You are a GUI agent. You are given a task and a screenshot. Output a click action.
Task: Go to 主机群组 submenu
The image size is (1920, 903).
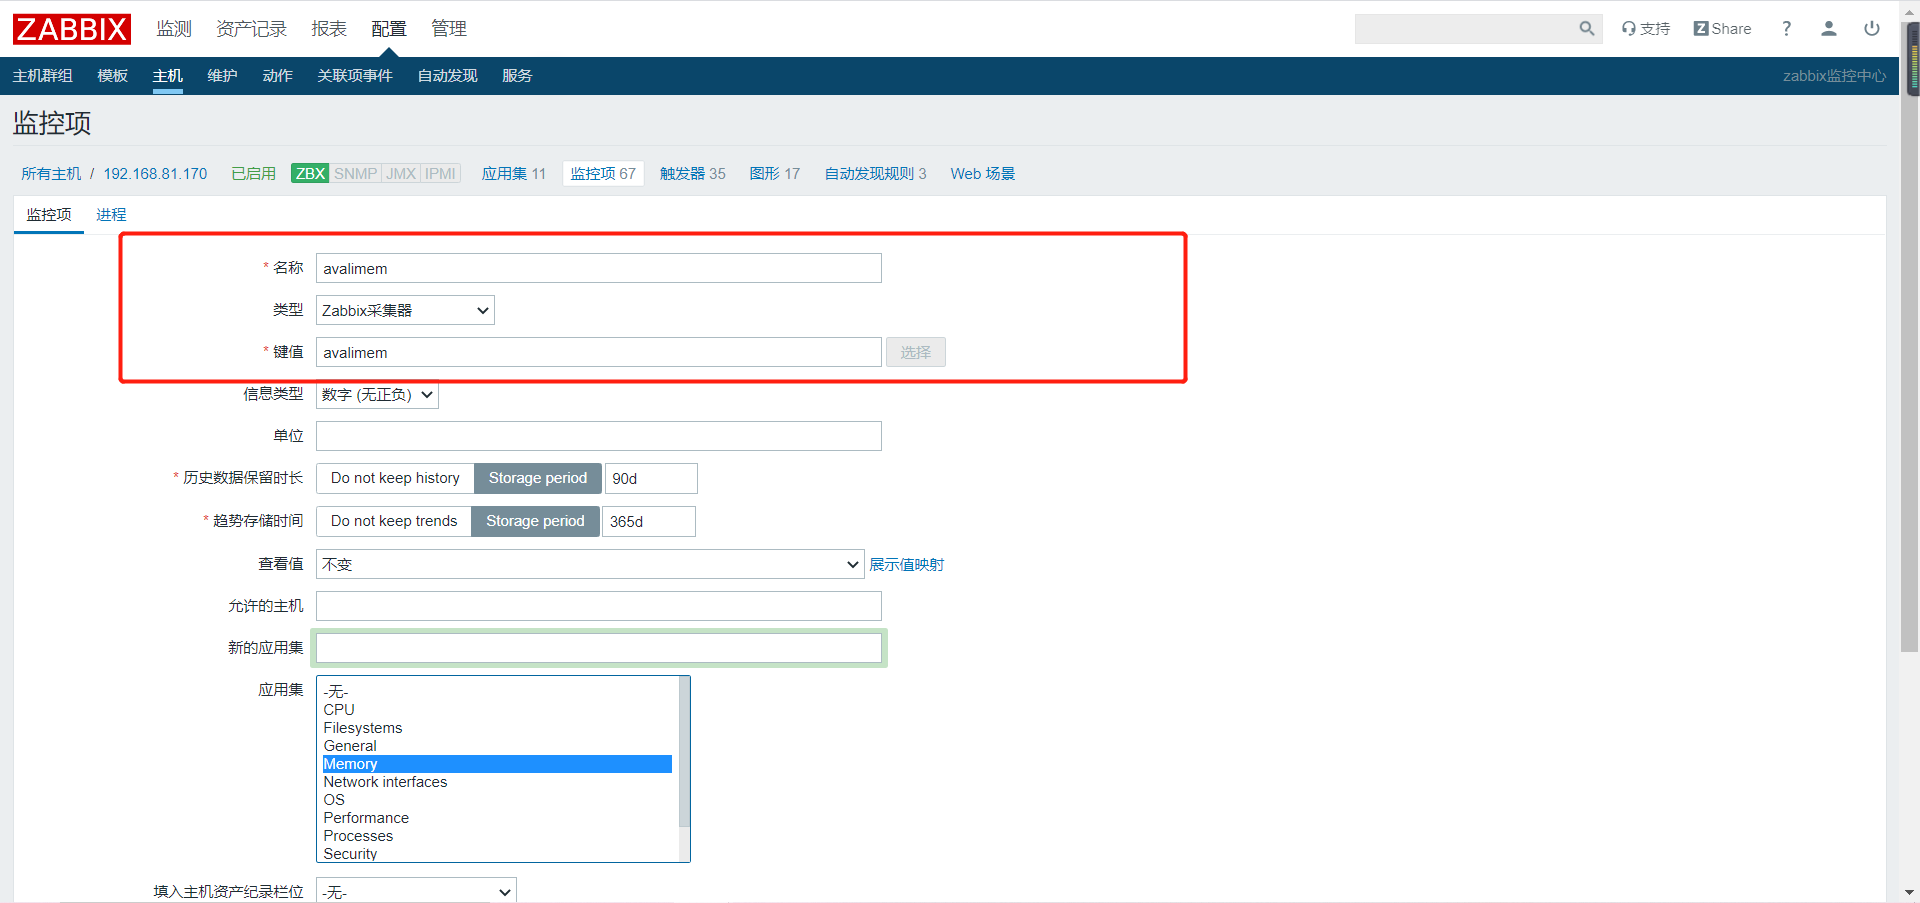click(42, 76)
